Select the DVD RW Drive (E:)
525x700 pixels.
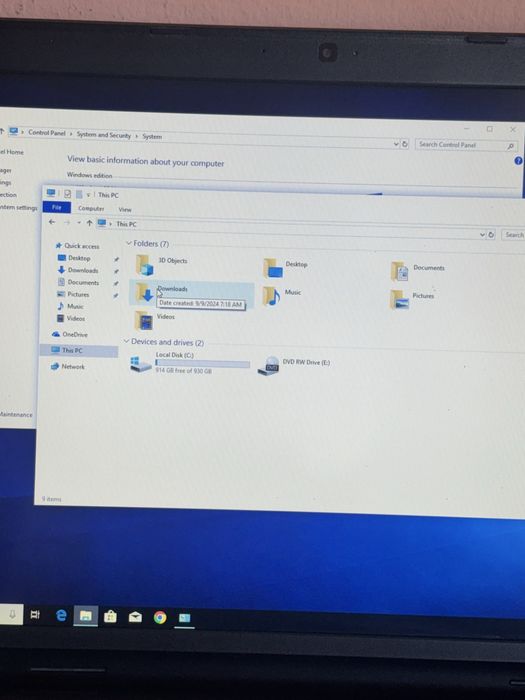[294, 366]
